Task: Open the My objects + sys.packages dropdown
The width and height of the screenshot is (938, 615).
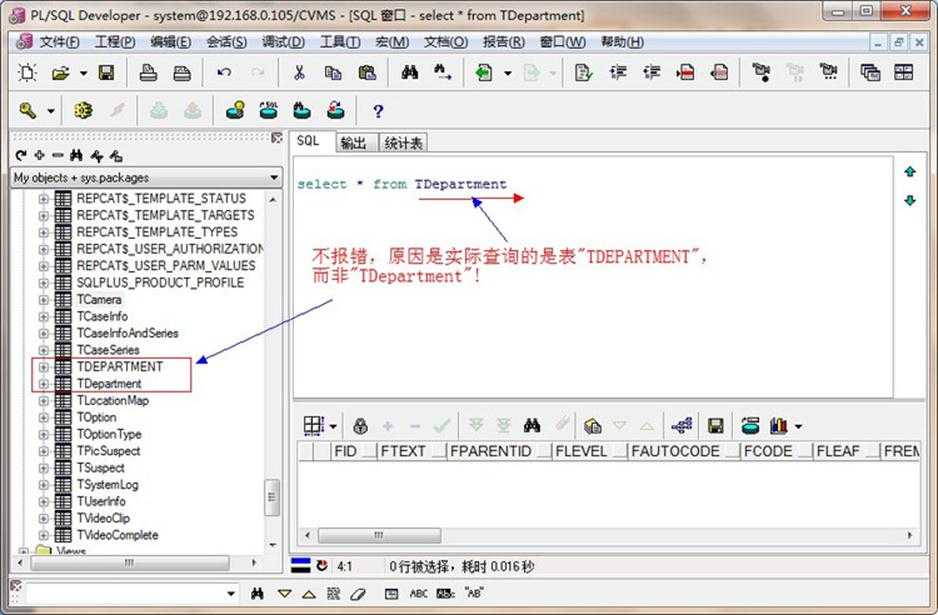Action: [x=274, y=178]
